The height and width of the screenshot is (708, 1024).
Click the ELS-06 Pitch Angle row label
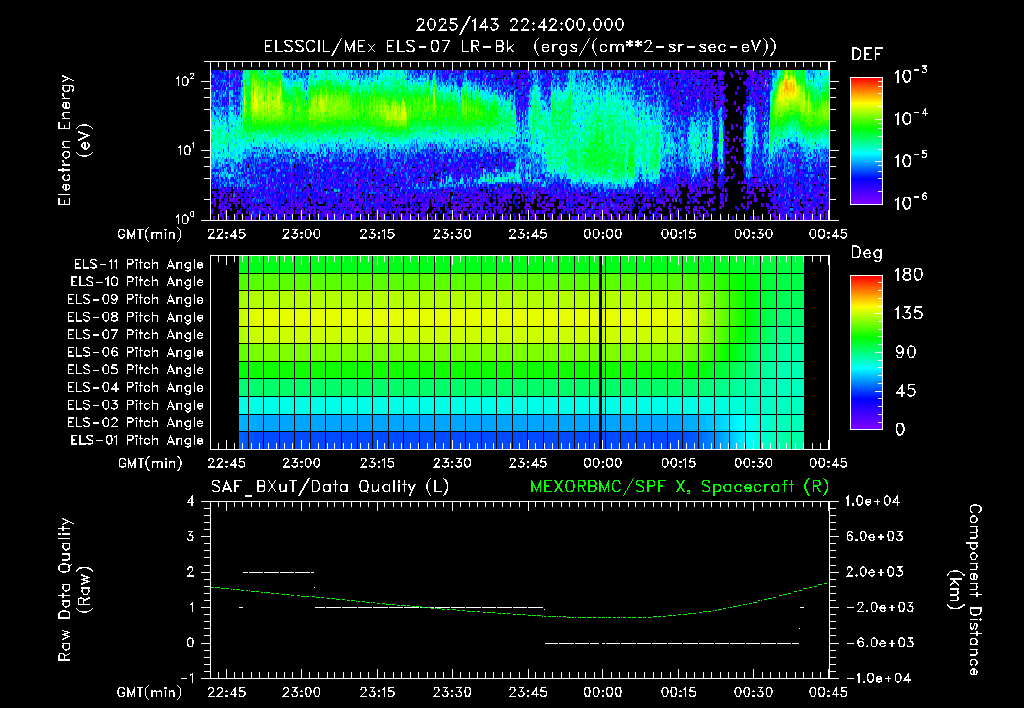pos(135,353)
